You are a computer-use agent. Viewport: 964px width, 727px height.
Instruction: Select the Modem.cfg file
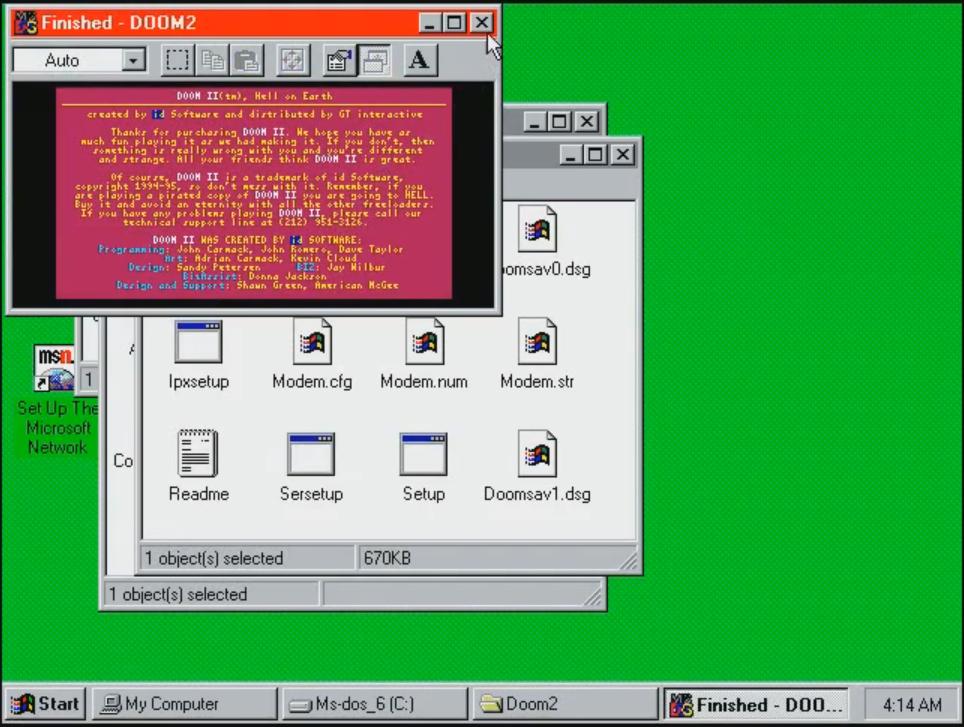[311, 340]
